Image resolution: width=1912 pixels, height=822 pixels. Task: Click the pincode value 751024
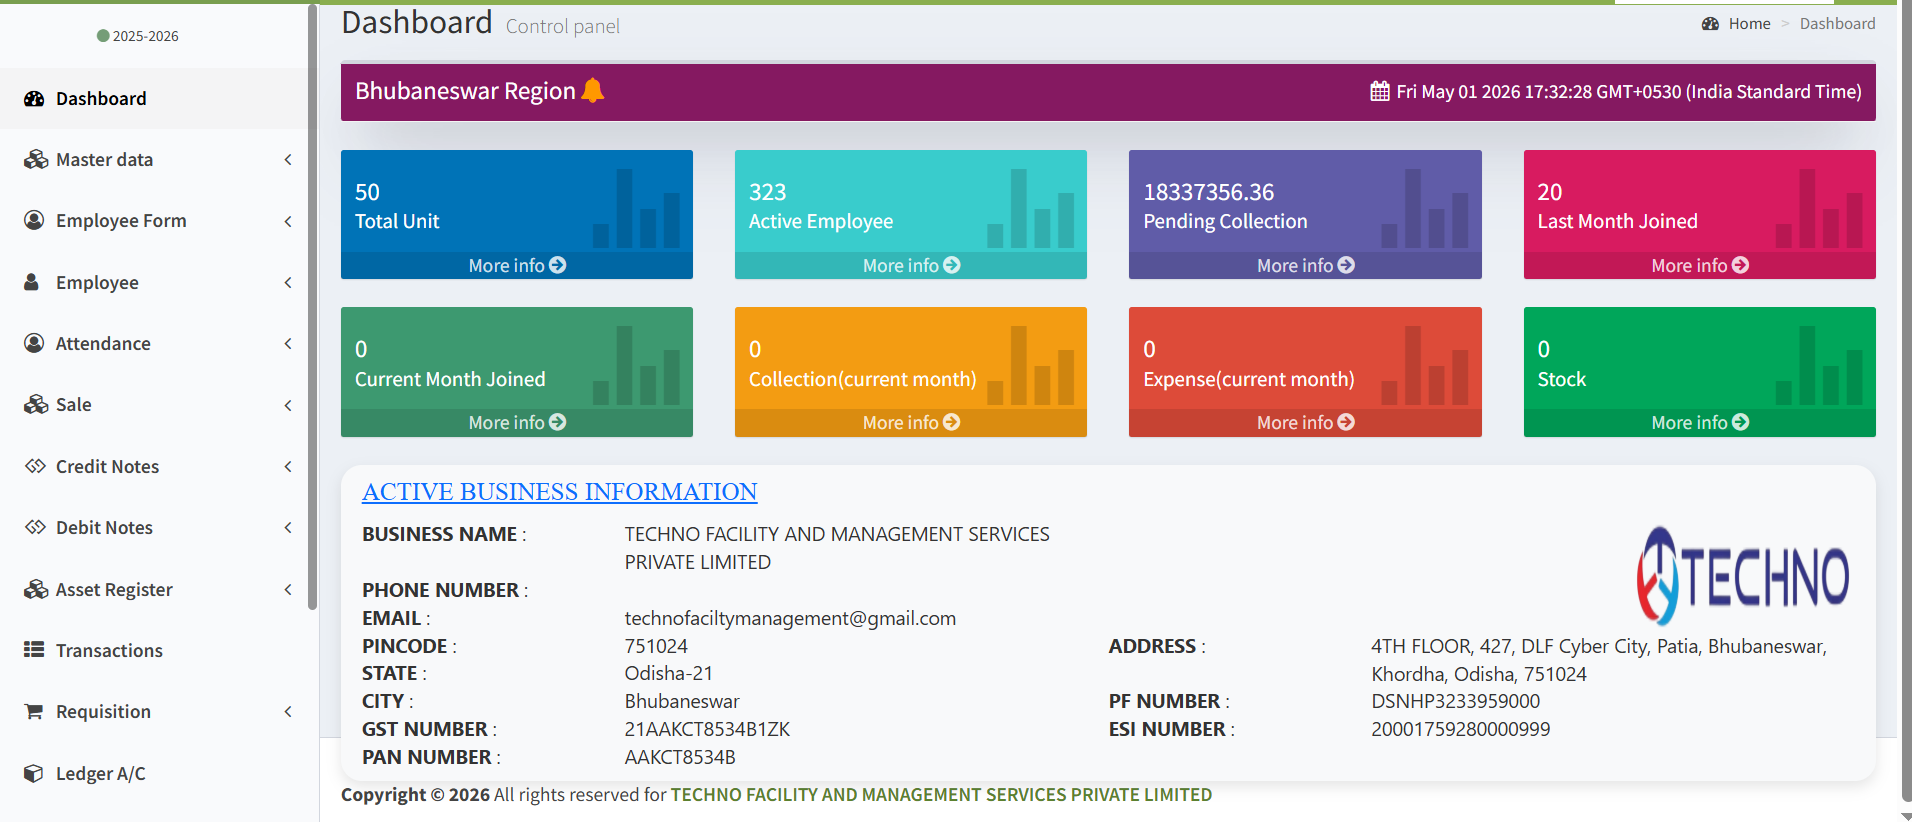[656, 646]
